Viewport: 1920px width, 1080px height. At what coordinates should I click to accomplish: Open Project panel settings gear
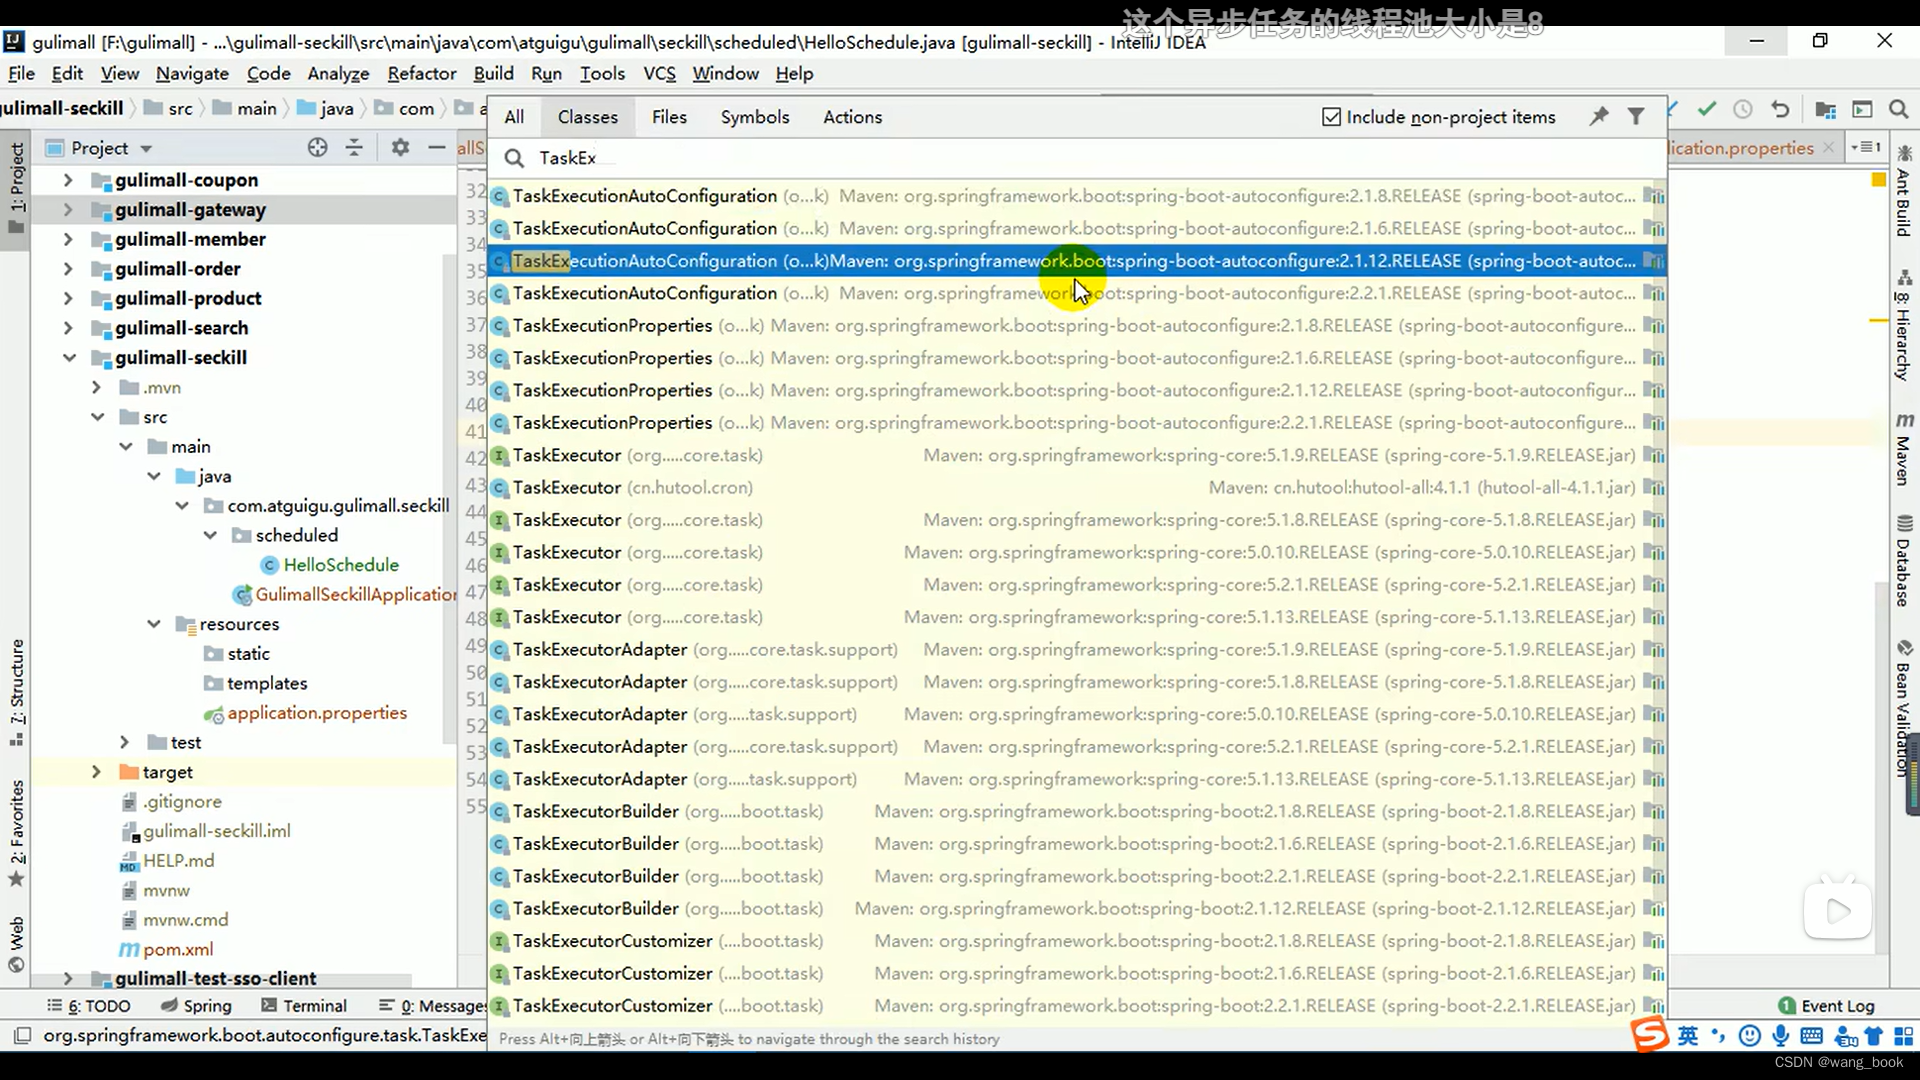[400, 148]
